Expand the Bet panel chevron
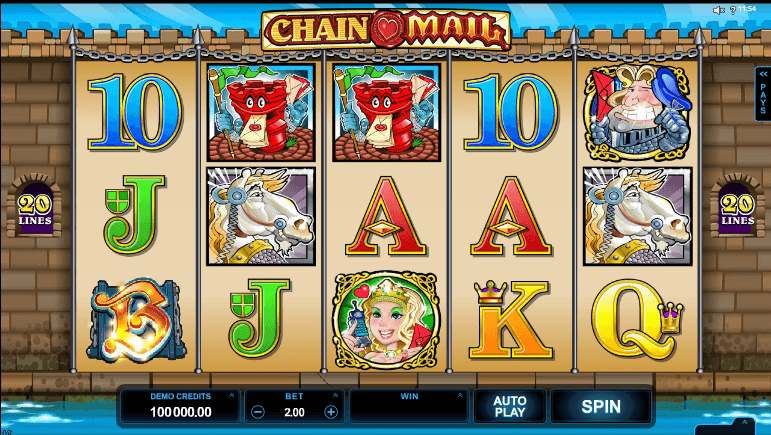Screen dimensions: 771x435 click(x=335, y=395)
